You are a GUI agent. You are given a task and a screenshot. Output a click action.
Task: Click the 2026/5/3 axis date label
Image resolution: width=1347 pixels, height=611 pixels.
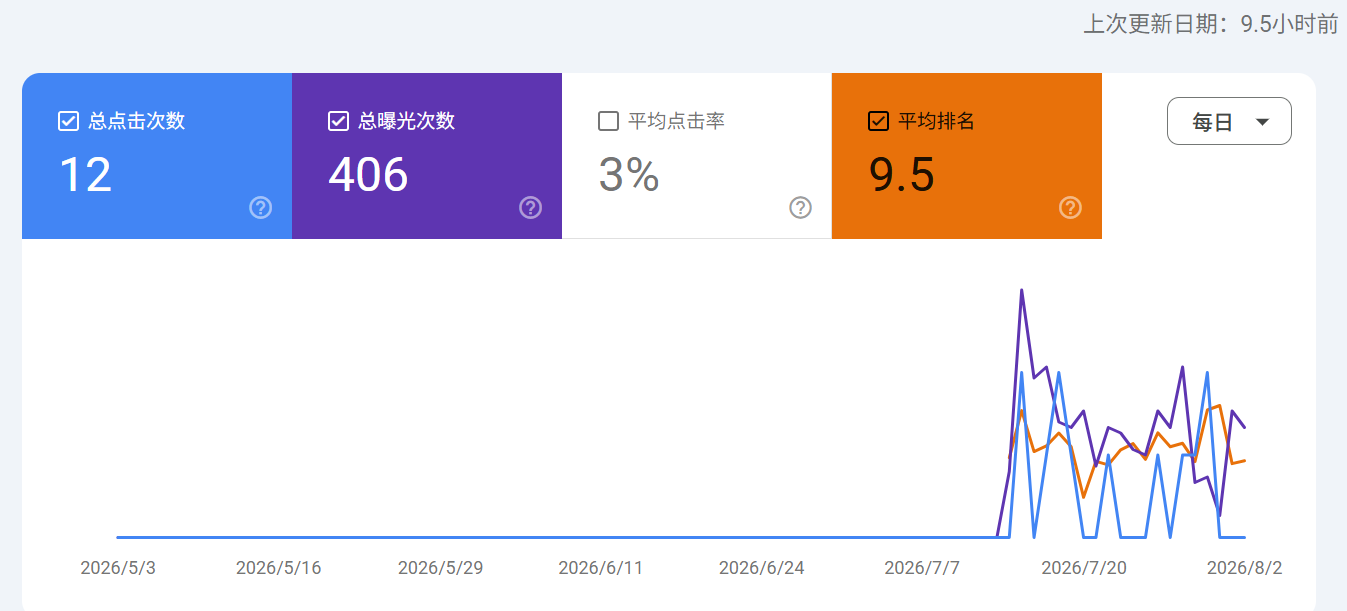118,568
